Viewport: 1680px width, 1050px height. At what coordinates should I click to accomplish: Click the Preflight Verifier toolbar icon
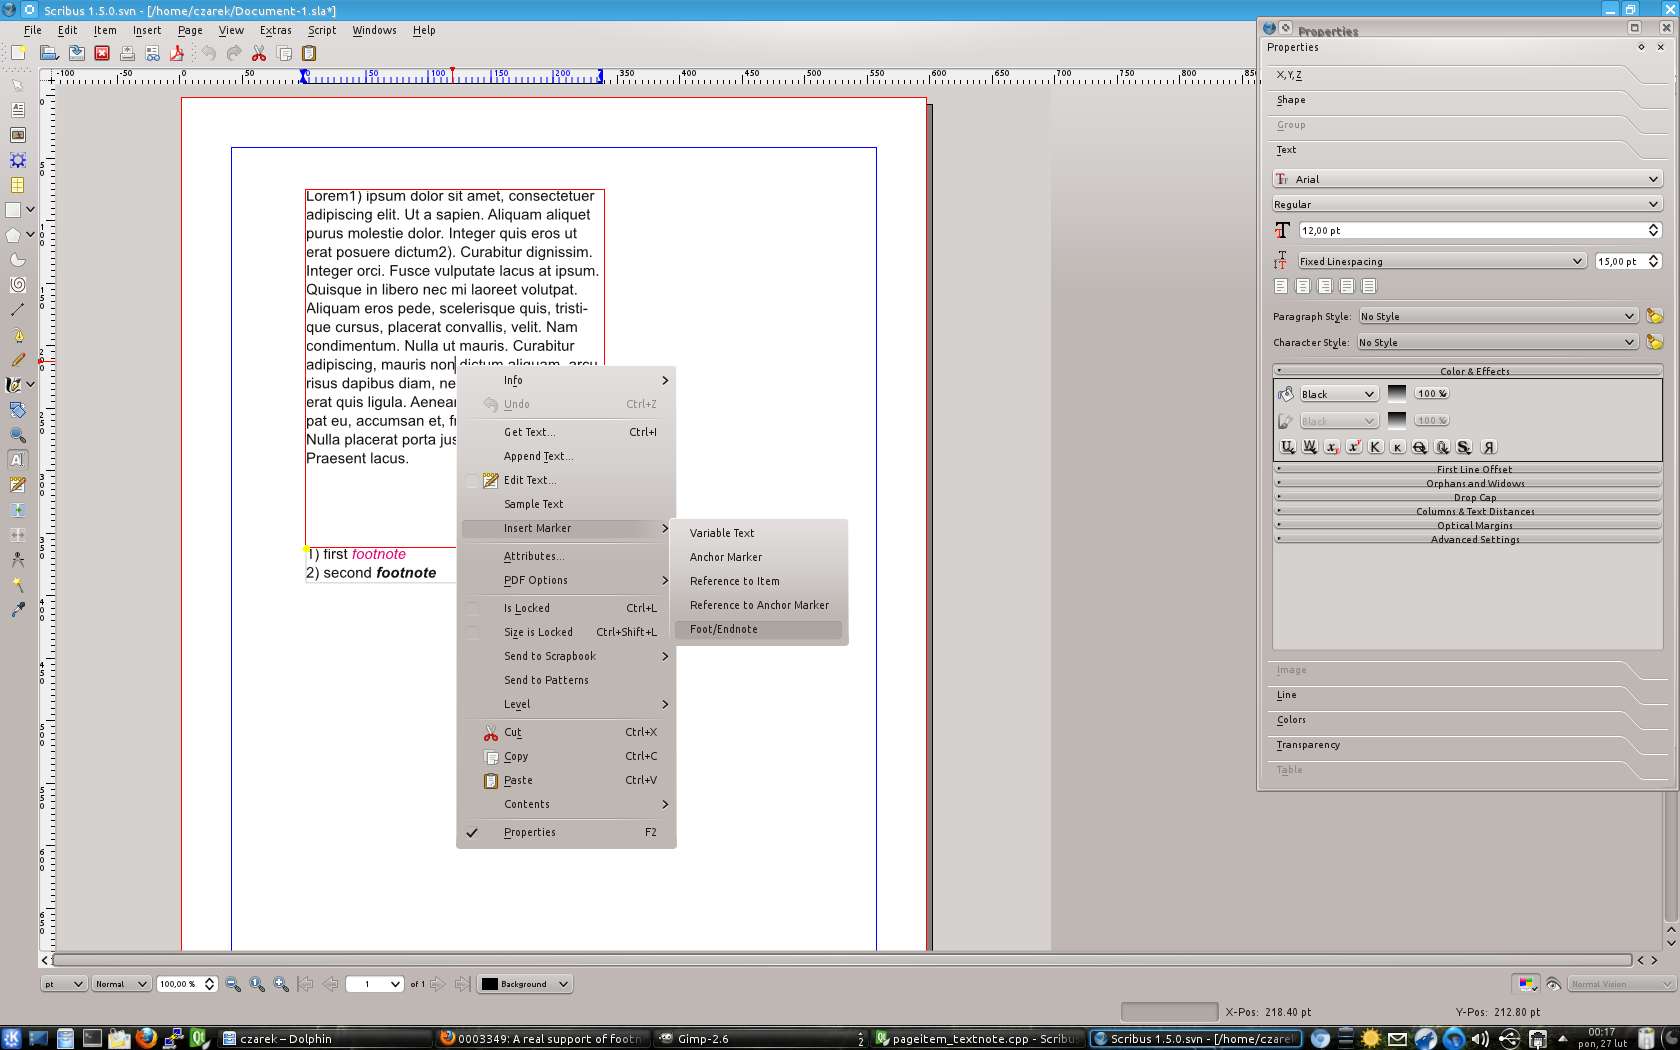(152, 53)
